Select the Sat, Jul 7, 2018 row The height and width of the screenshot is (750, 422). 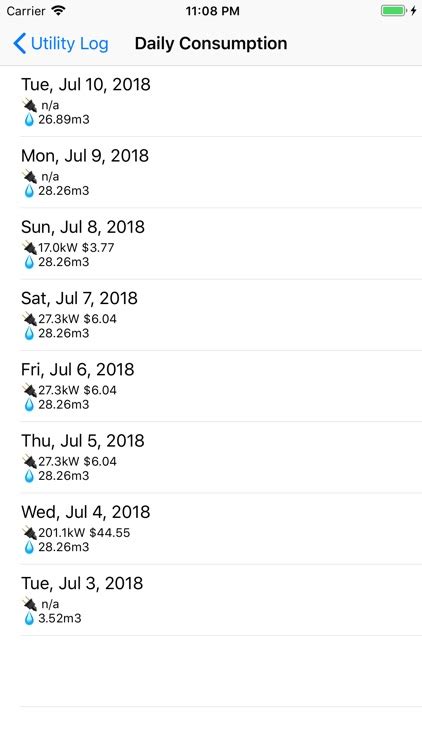coord(211,315)
